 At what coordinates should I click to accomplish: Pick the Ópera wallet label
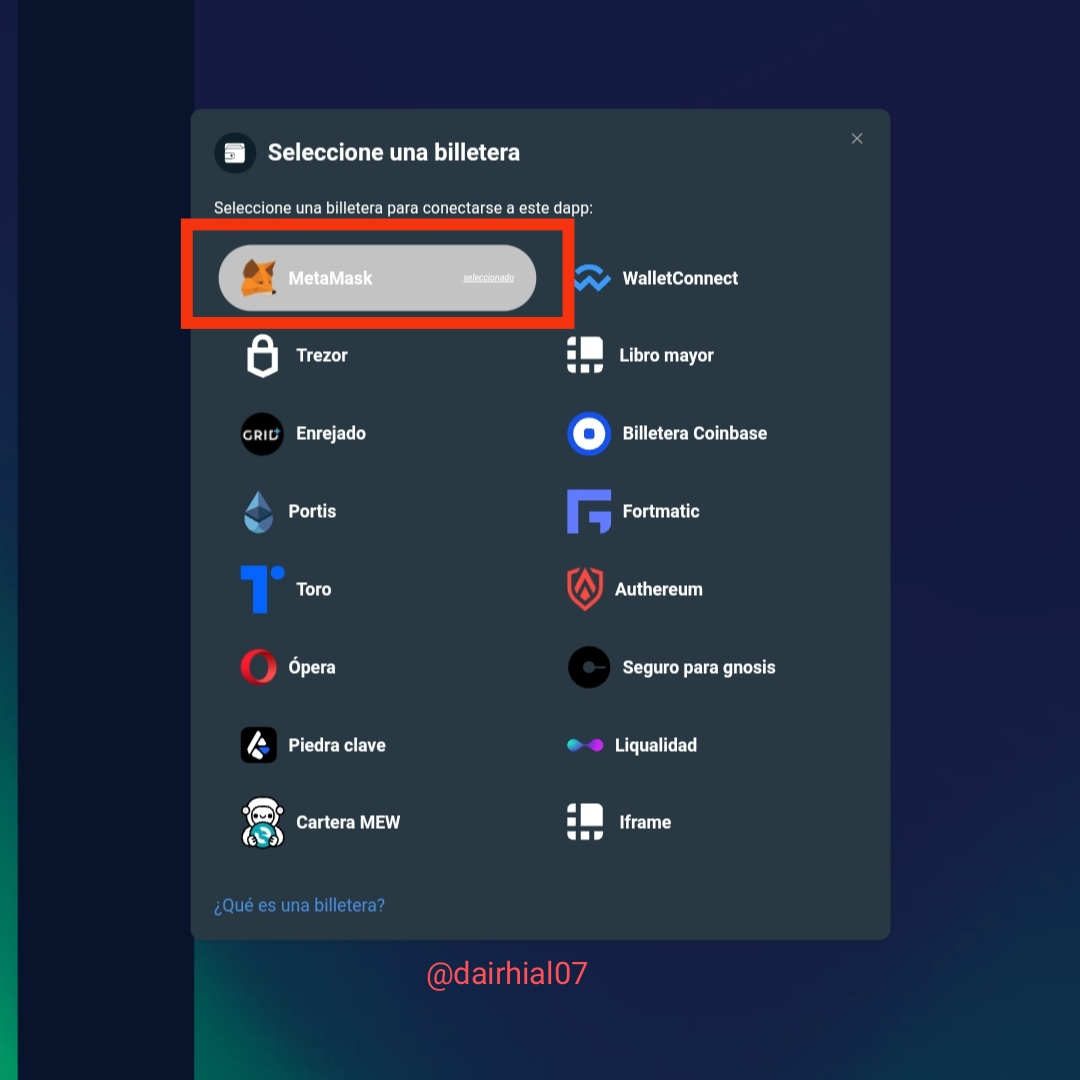311,667
